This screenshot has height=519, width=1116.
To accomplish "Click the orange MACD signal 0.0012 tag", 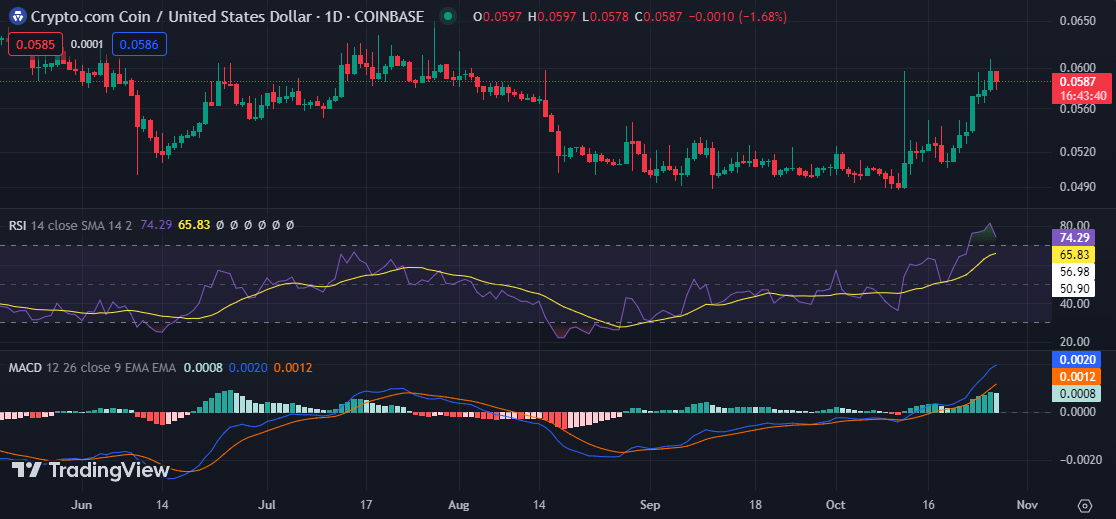I will click(x=1081, y=377).
